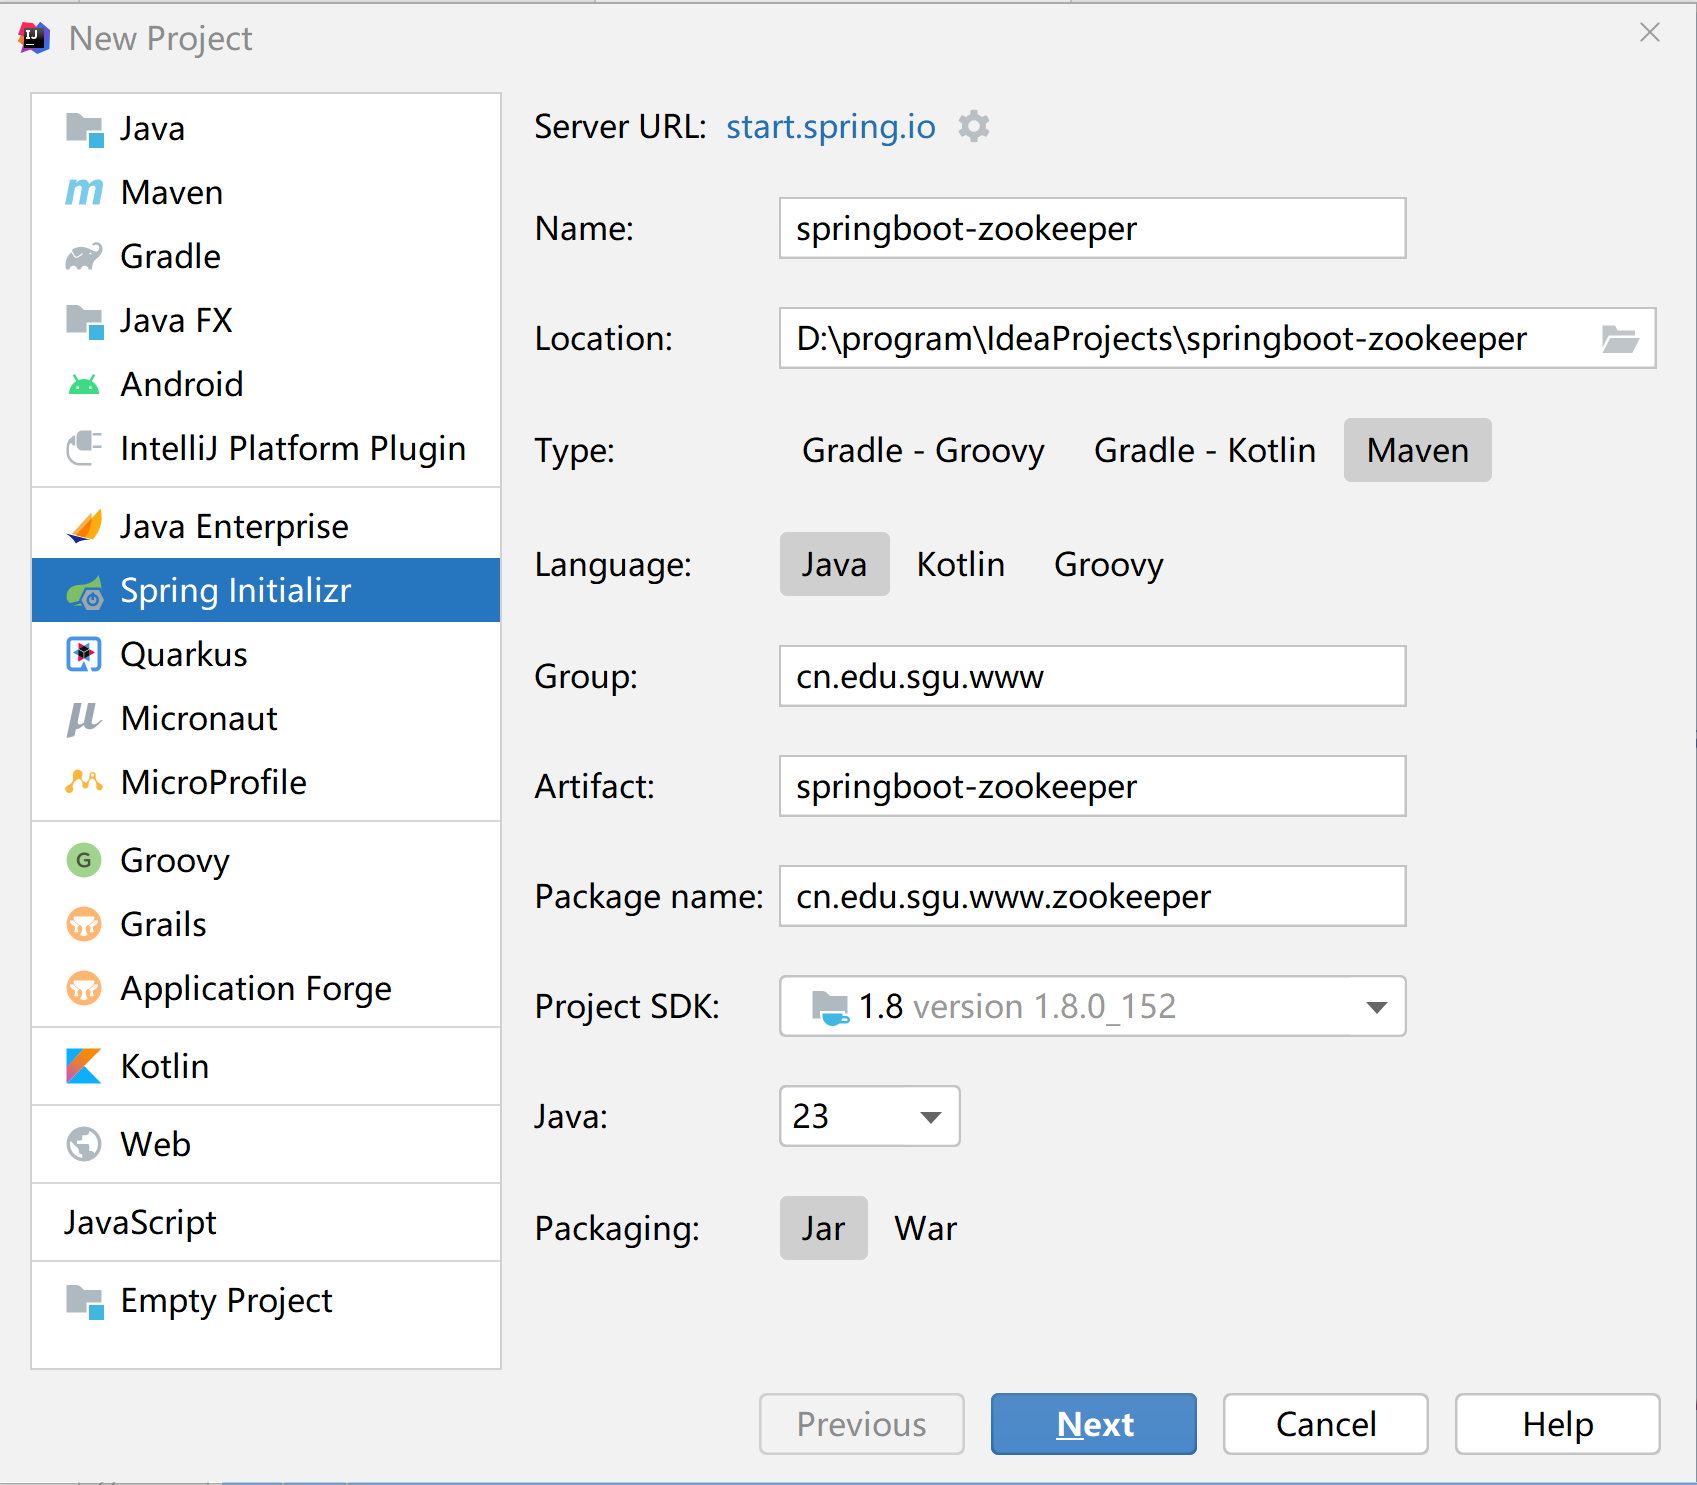
Task: Select Empty Project entry
Action: pos(266,1300)
